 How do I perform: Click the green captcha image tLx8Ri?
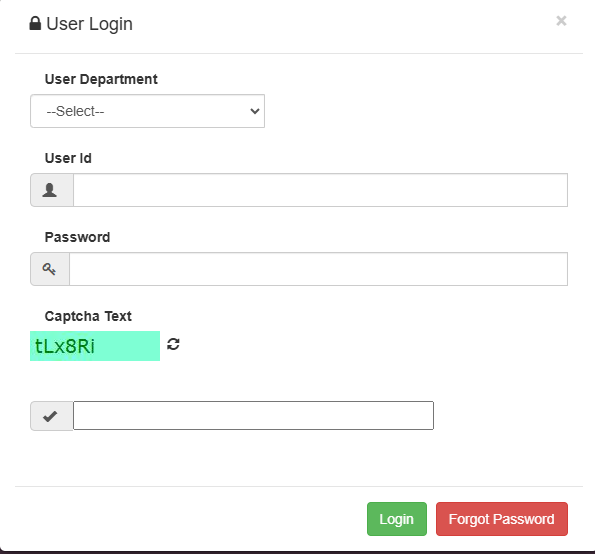click(95, 346)
